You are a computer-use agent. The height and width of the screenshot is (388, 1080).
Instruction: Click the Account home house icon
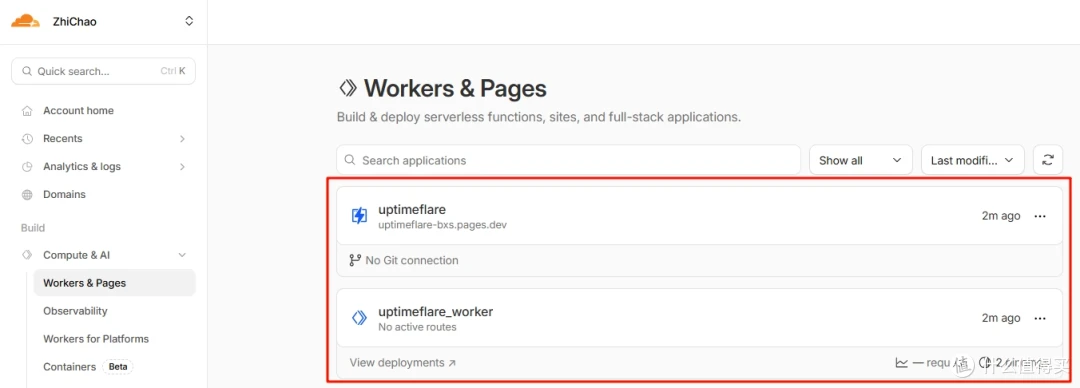[x=27, y=111]
